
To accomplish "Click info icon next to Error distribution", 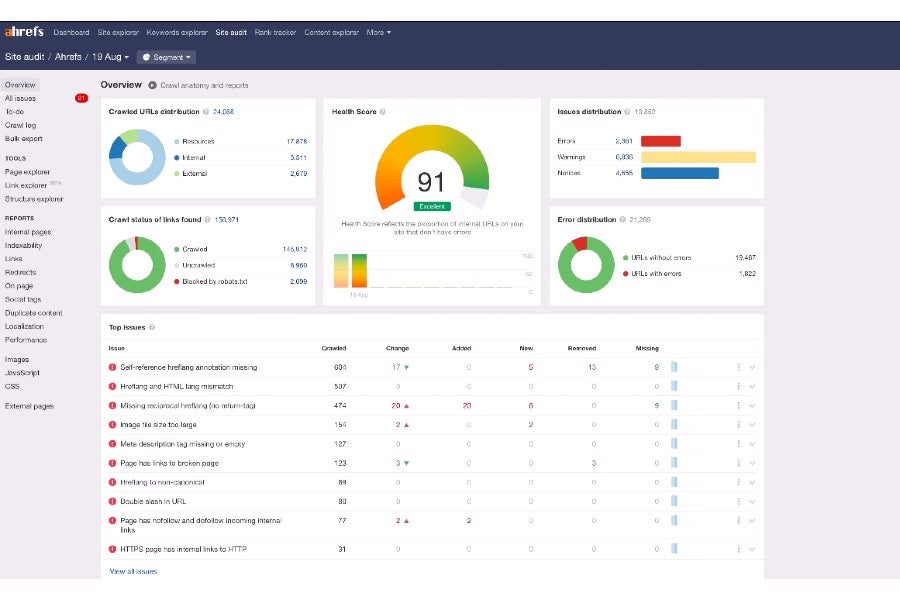I will (x=622, y=220).
